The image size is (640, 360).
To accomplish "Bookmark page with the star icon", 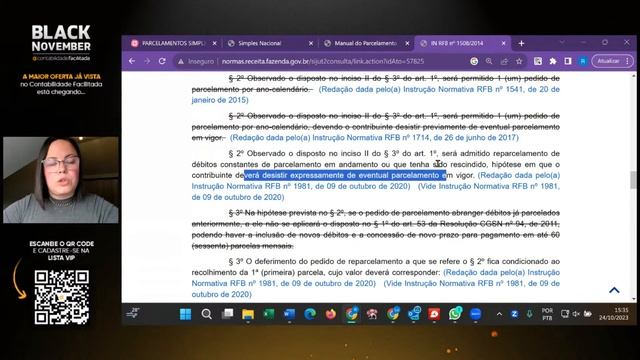I will [x=519, y=61].
